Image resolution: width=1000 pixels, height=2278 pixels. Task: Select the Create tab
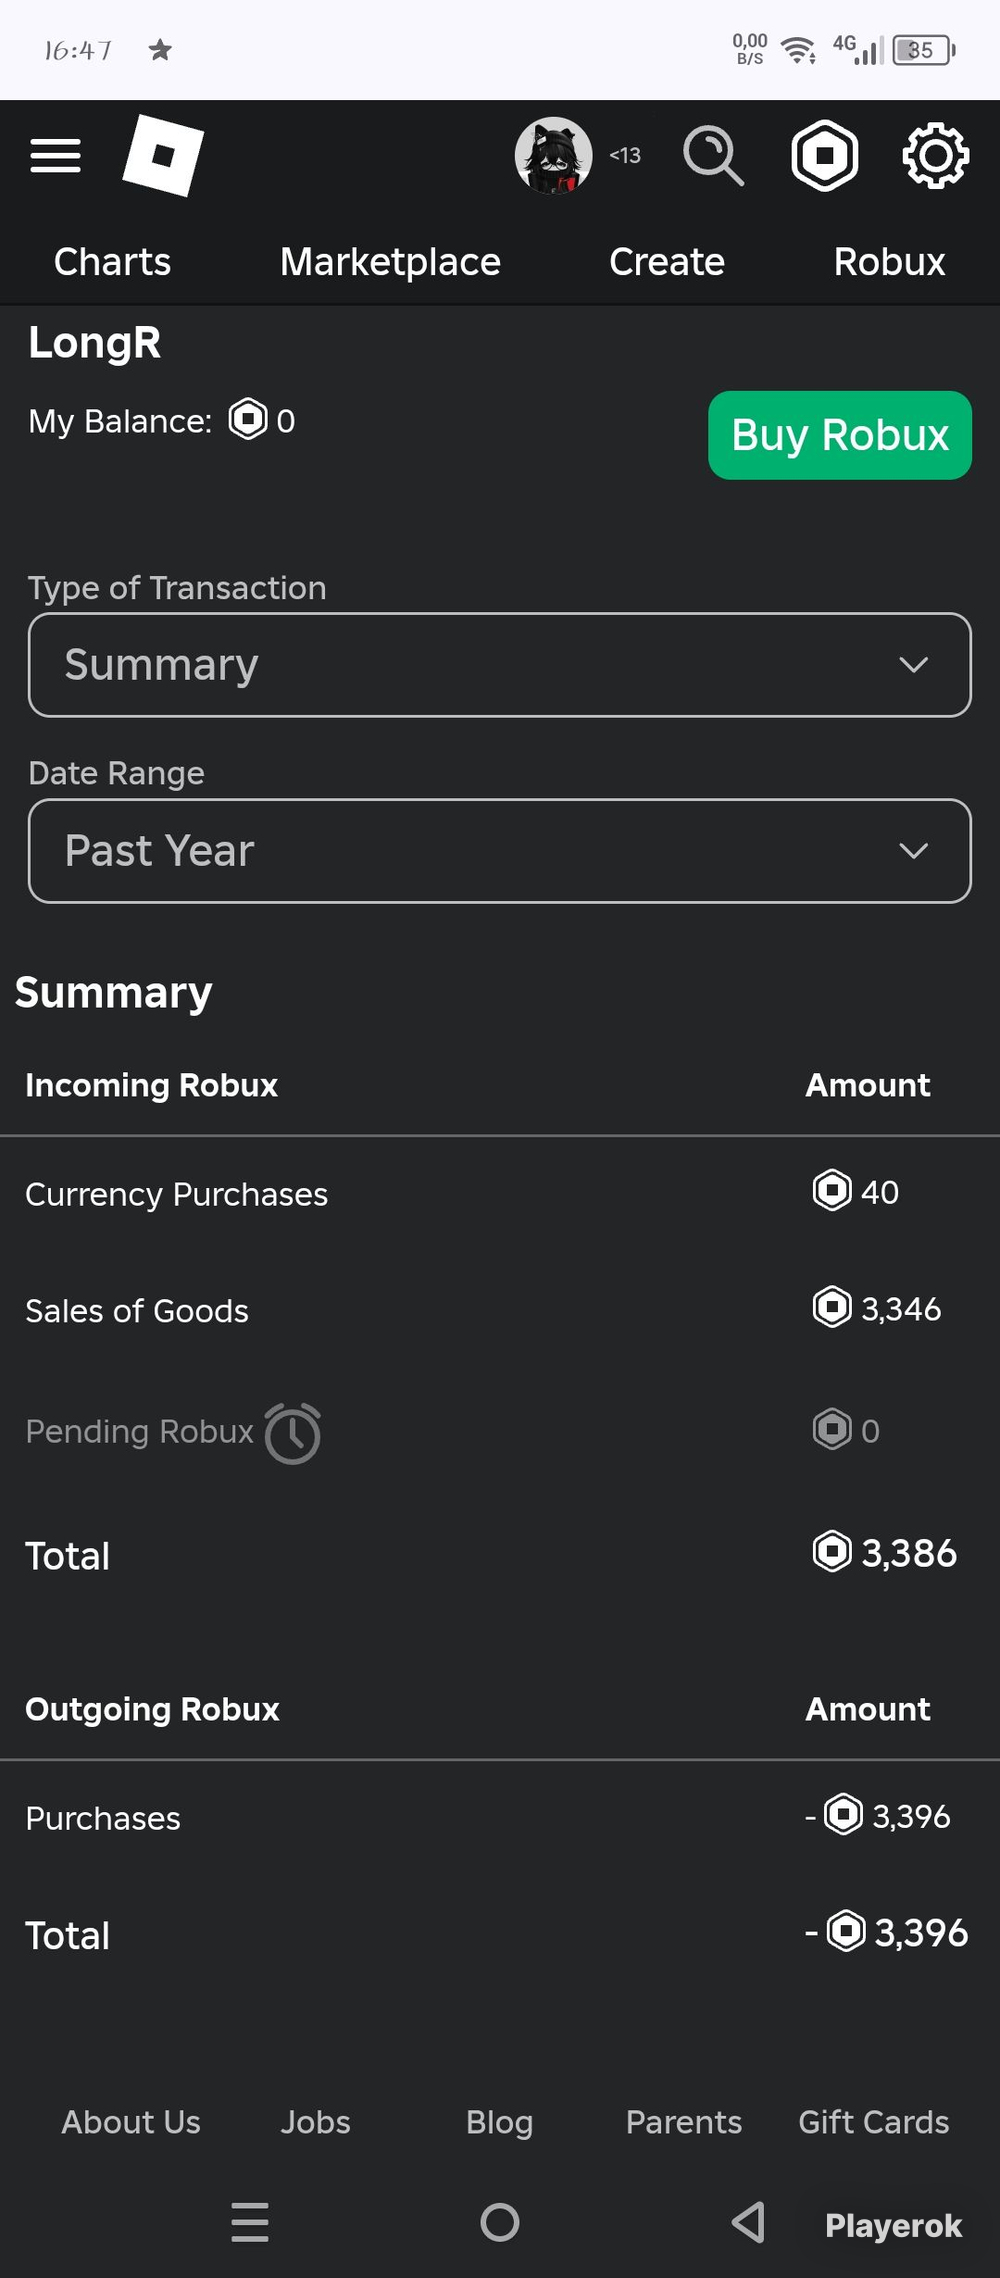click(667, 262)
